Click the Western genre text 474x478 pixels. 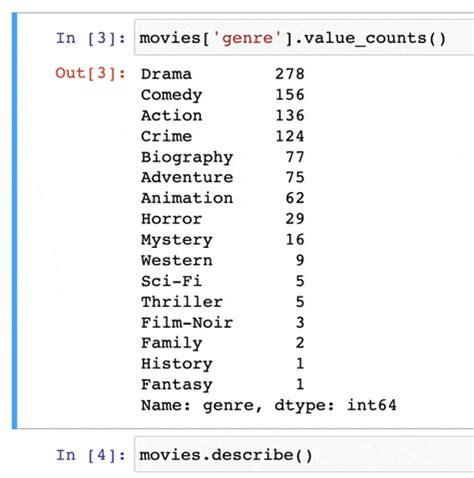176,260
